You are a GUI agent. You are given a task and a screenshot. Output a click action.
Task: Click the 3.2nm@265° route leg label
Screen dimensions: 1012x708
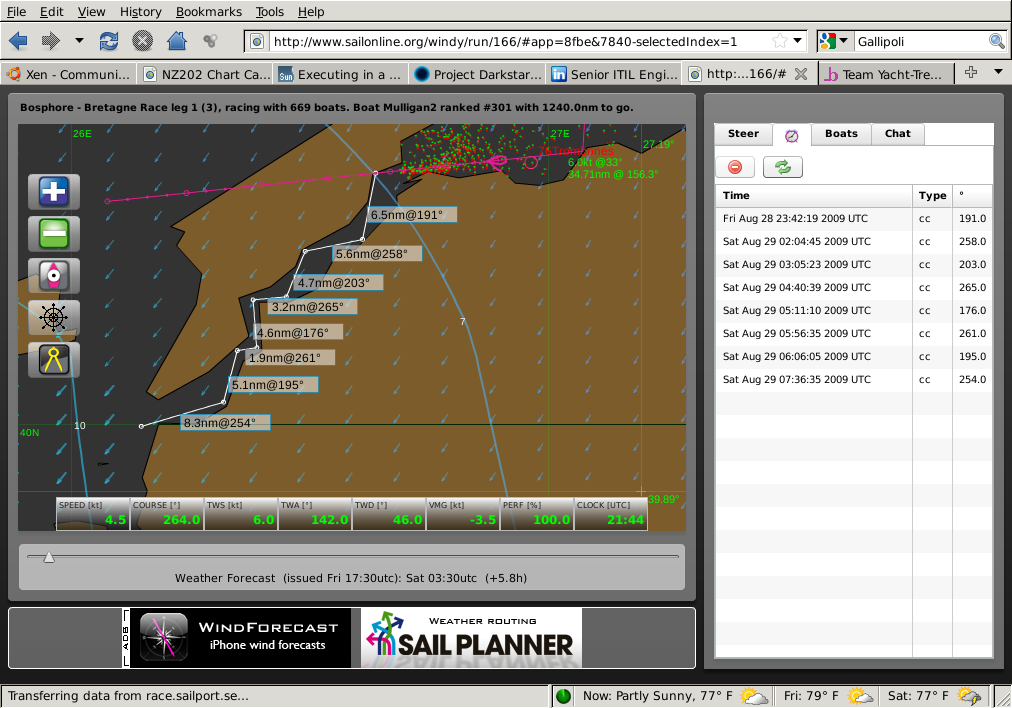click(313, 307)
